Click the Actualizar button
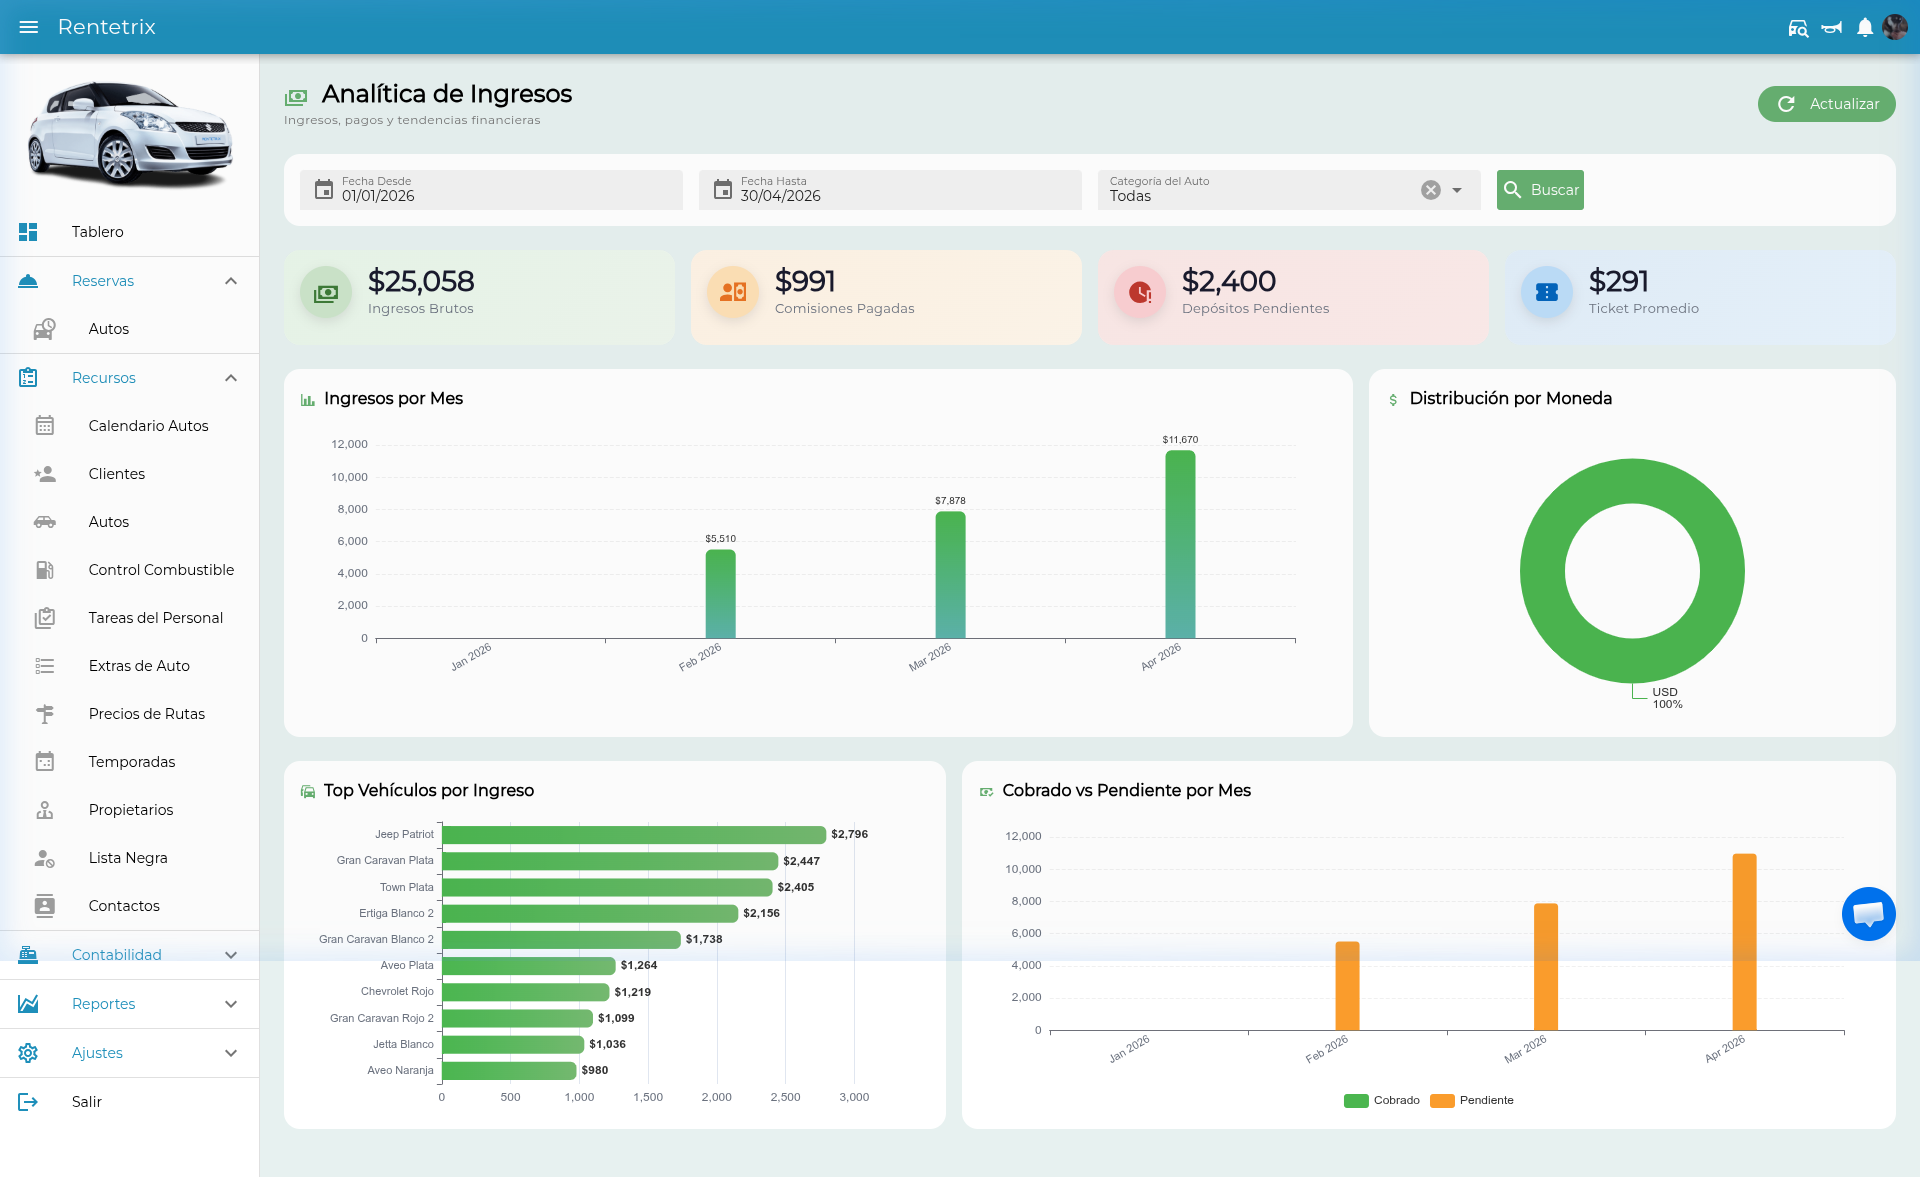The width and height of the screenshot is (1920, 1177). click(x=1826, y=104)
